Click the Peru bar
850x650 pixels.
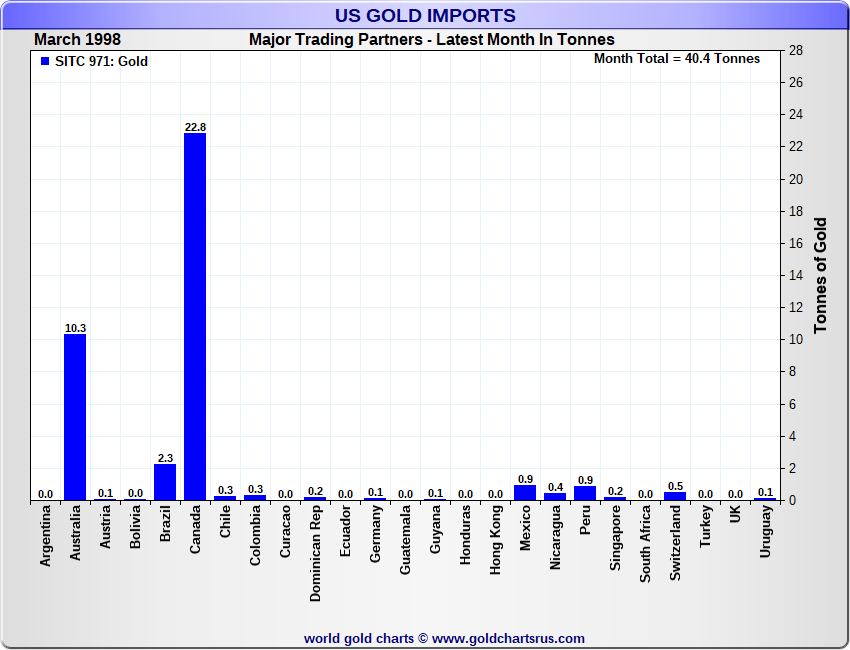(x=585, y=493)
